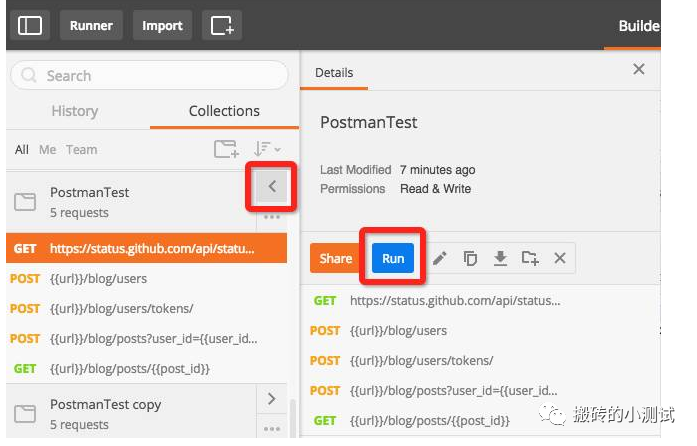The image size is (697, 446).
Task: Open details POST {{url}}/blog/users request
Action: click(480, 330)
